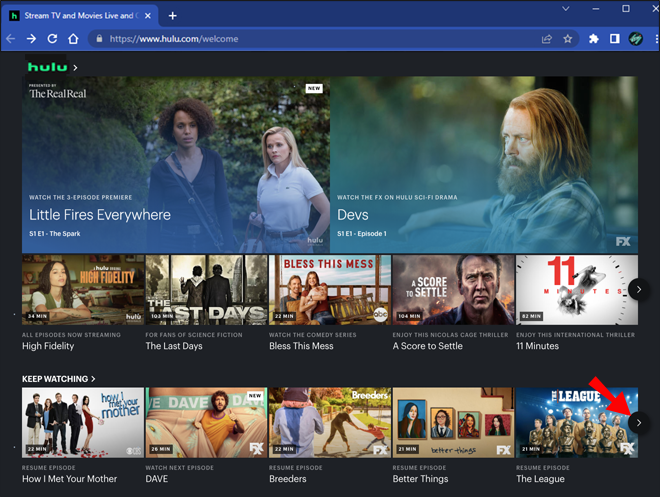This screenshot has width=660, height=497.
Task: Open a new tab with the plus button
Action: click(172, 16)
